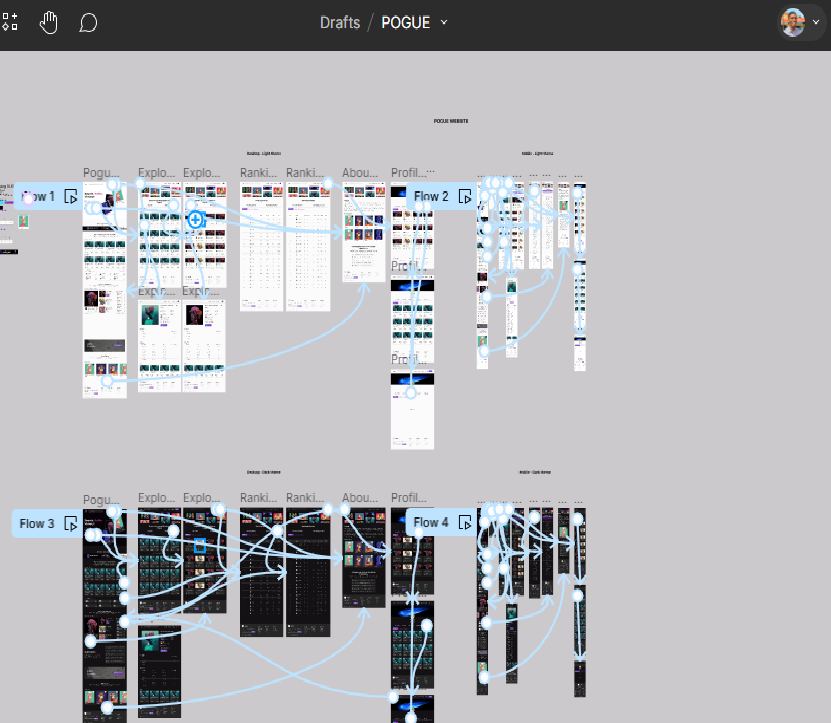The image size is (831, 723).
Task: Select the Flow 3 starting point label
Action: pyautogui.click(x=37, y=524)
